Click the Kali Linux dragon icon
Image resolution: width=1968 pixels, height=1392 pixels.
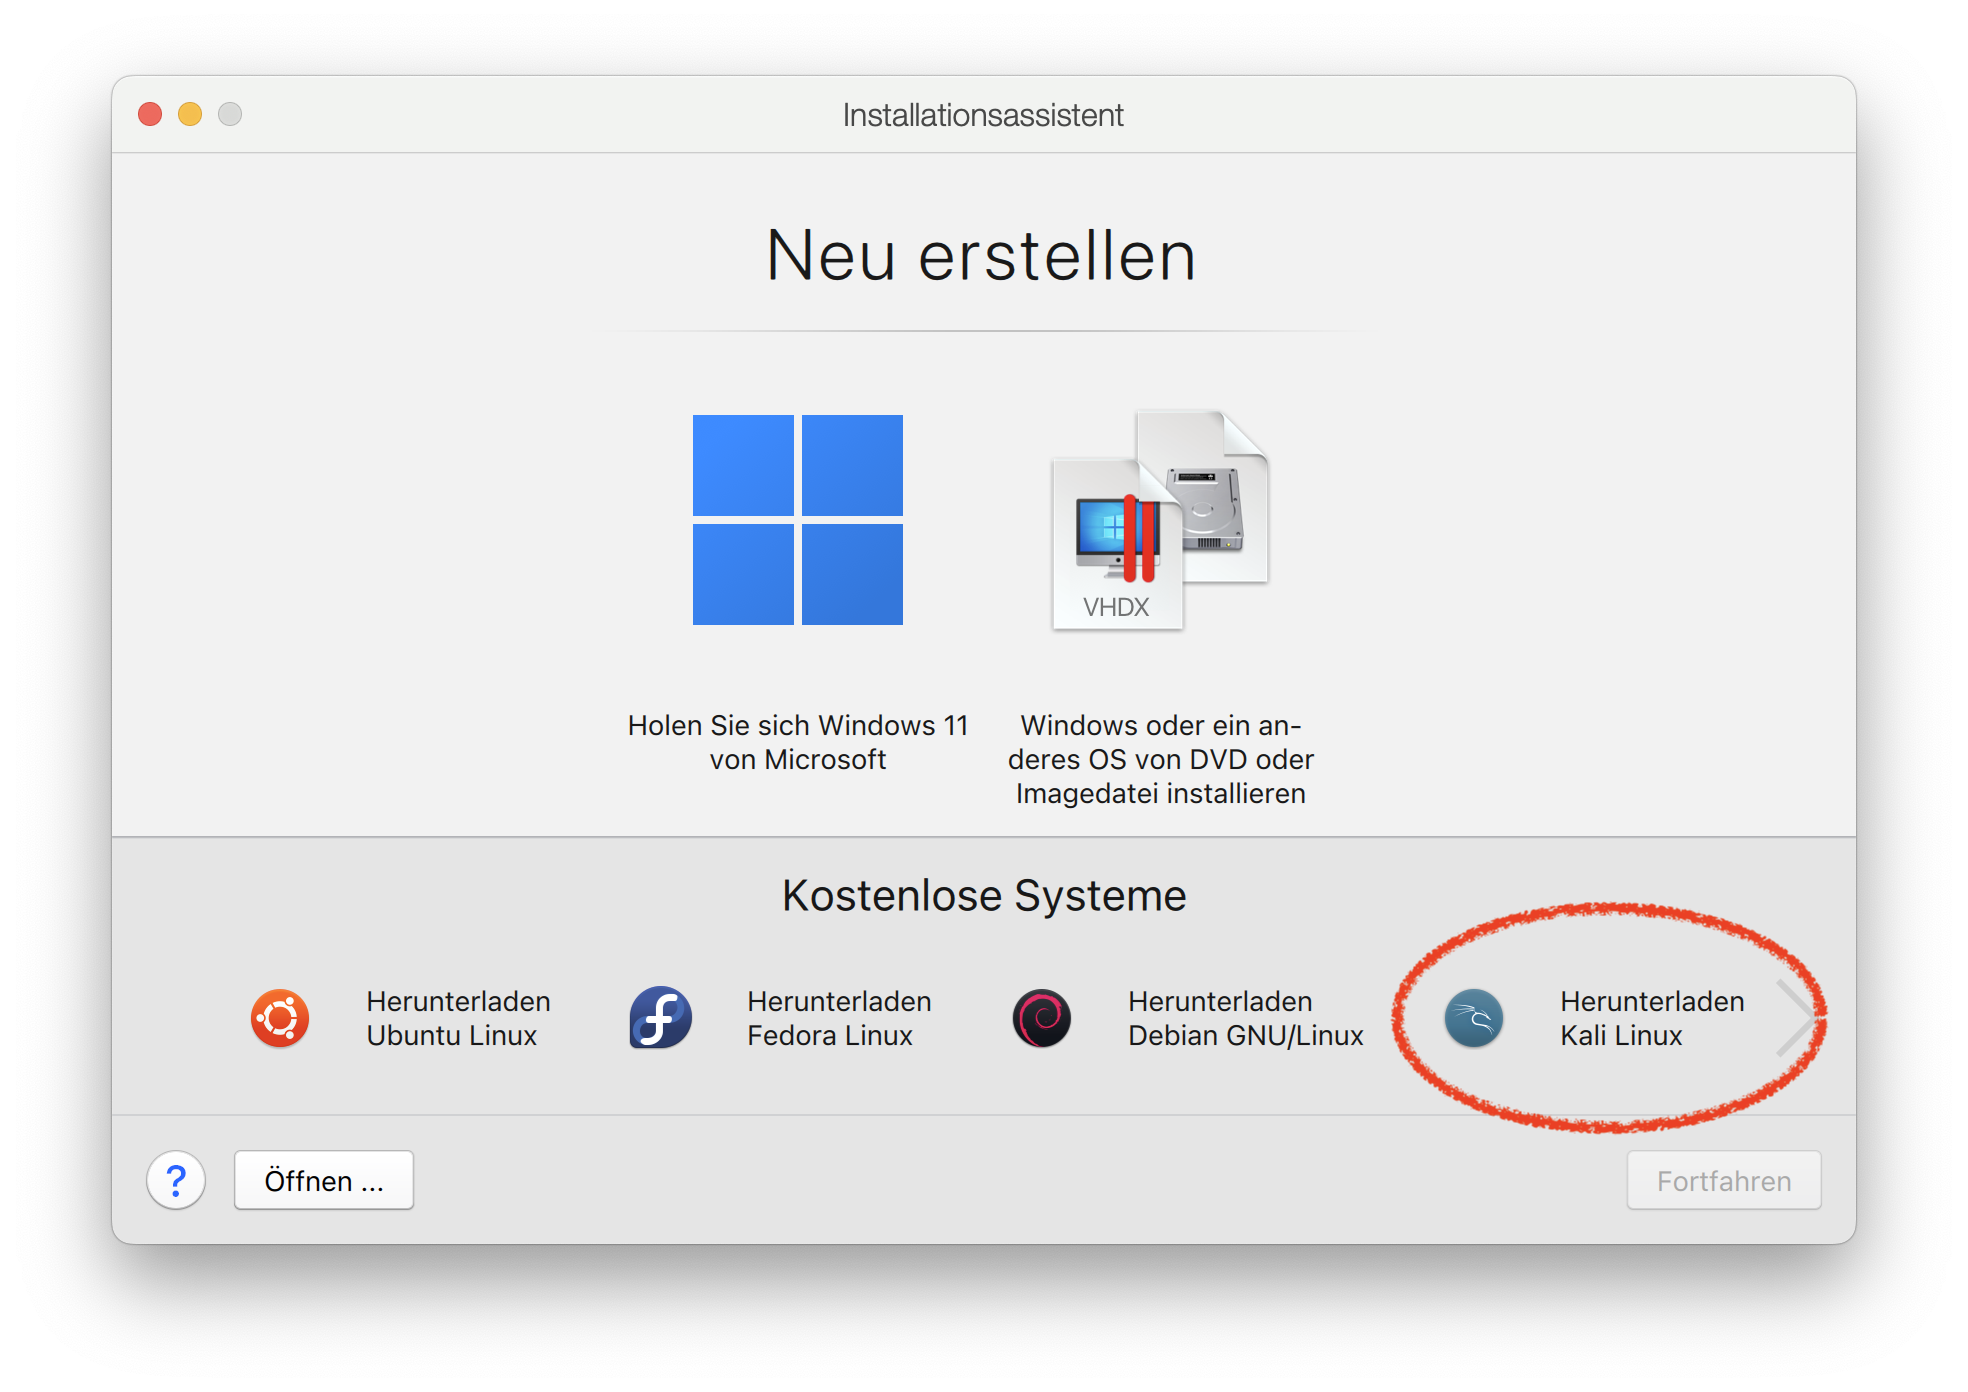pyautogui.click(x=1473, y=1019)
